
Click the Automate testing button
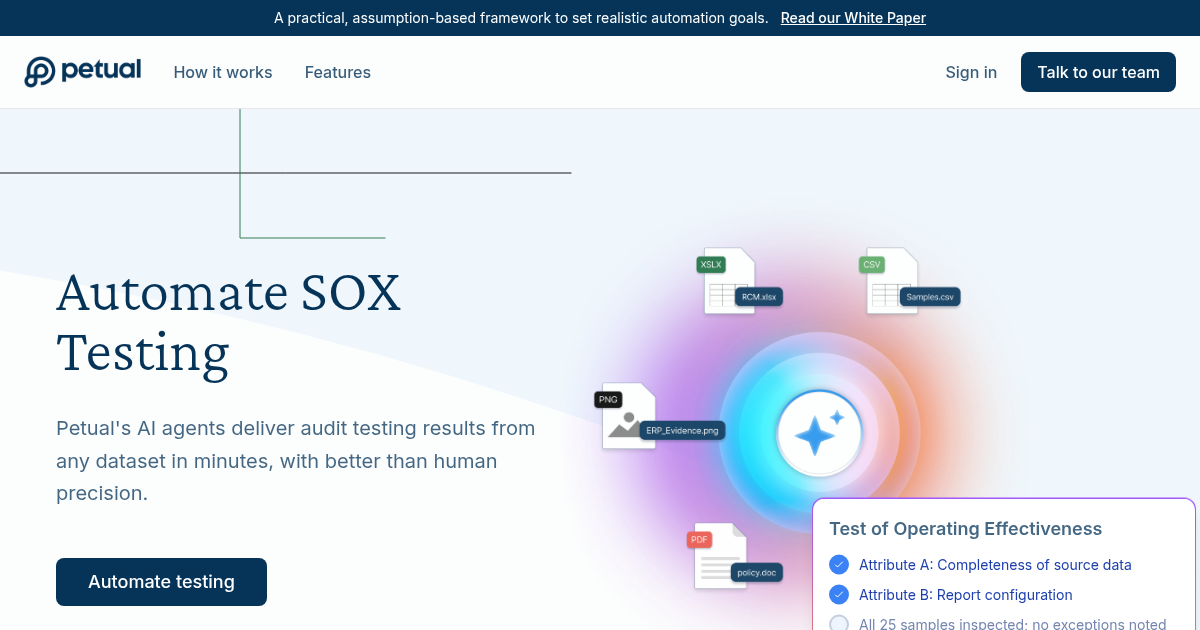pyautogui.click(x=161, y=582)
